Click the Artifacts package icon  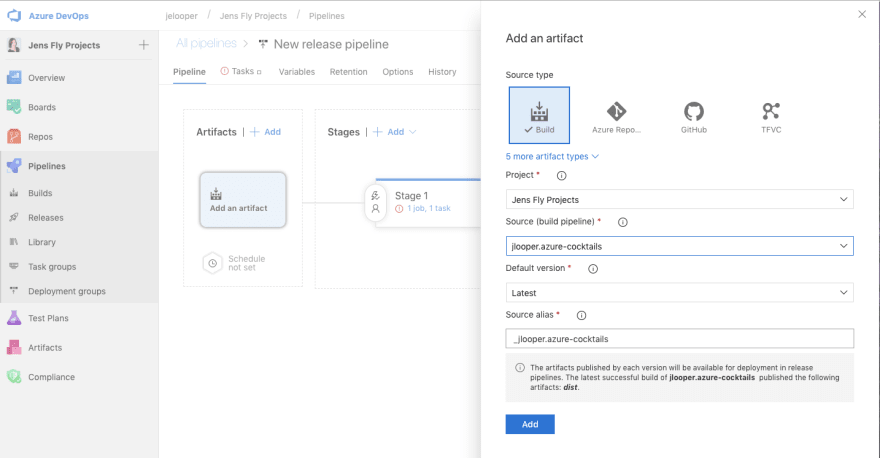tap(14, 347)
